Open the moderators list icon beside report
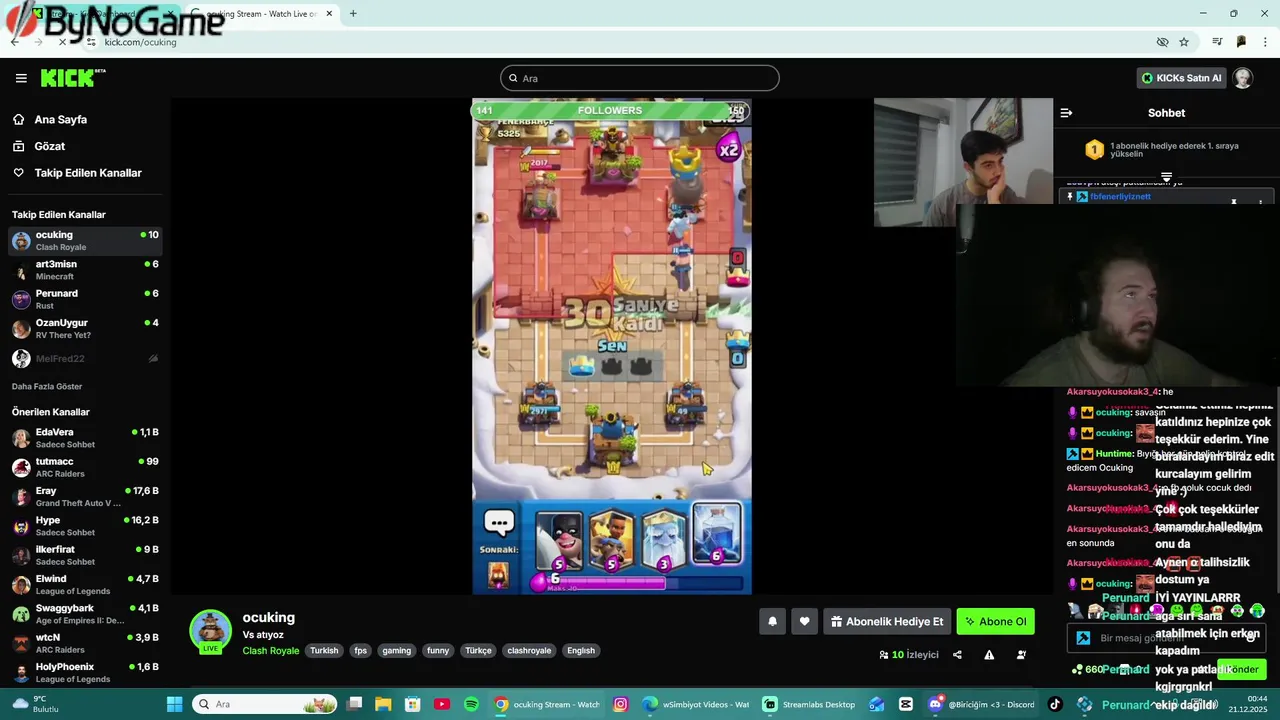Screen dimensions: 1280x720 (1021, 655)
